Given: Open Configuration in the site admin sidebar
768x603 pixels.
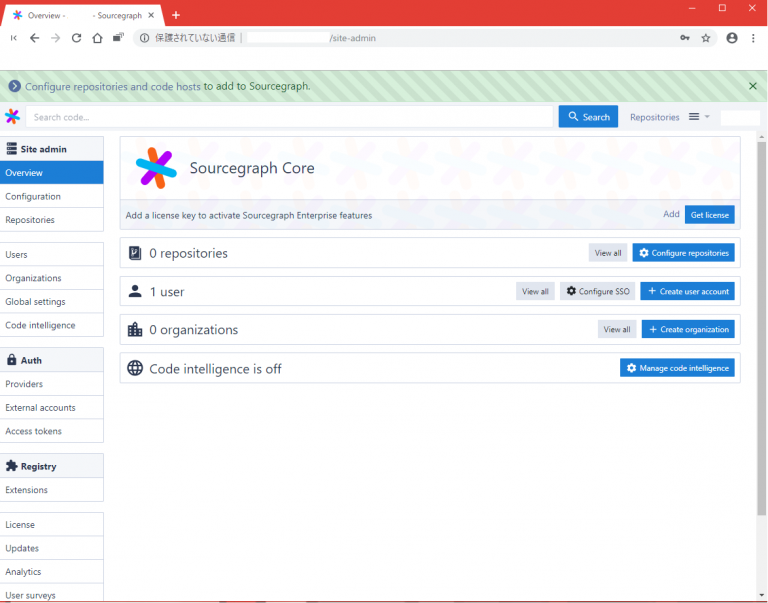Looking at the screenshot, I should (33, 196).
